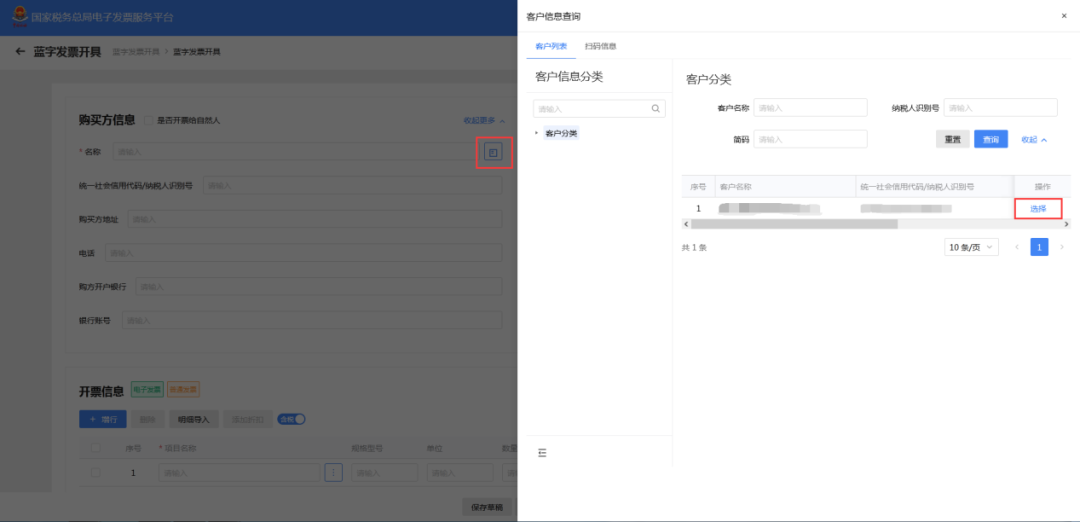The height and width of the screenshot is (522, 1080).
Task: Click the 客户名称 input field
Action: click(810, 108)
